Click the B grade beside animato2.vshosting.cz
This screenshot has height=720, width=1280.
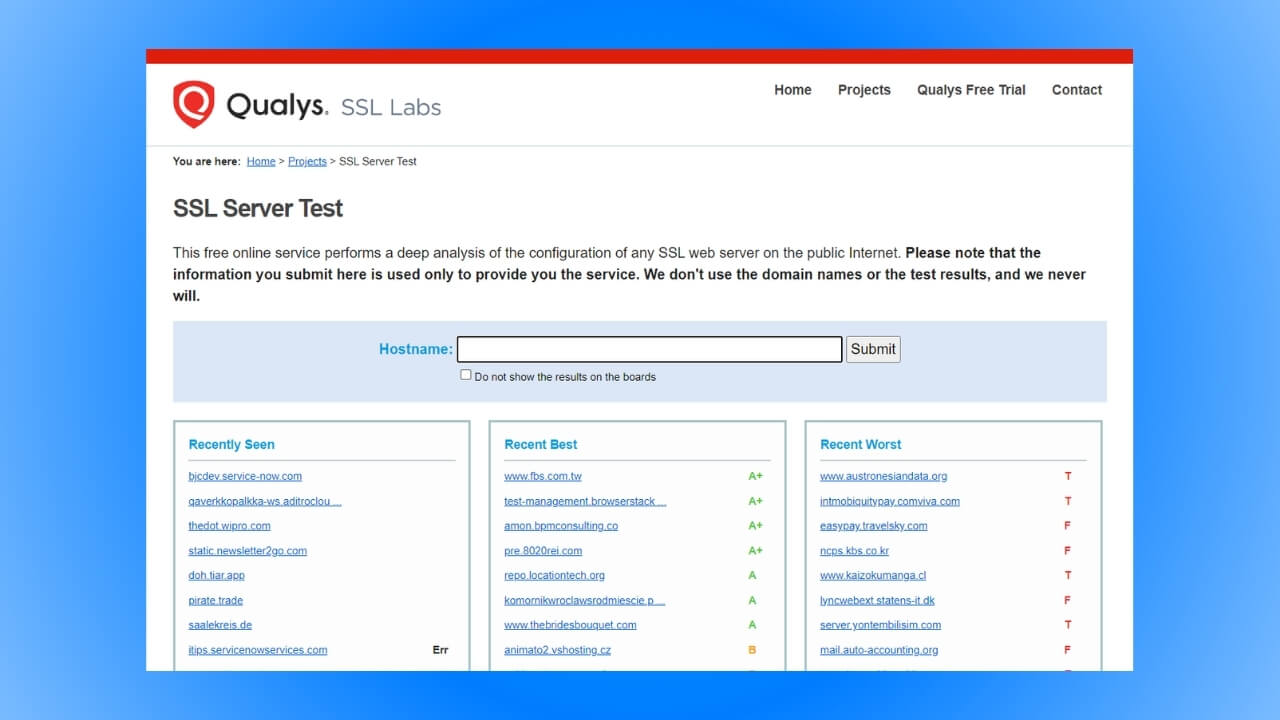(x=752, y=650)
